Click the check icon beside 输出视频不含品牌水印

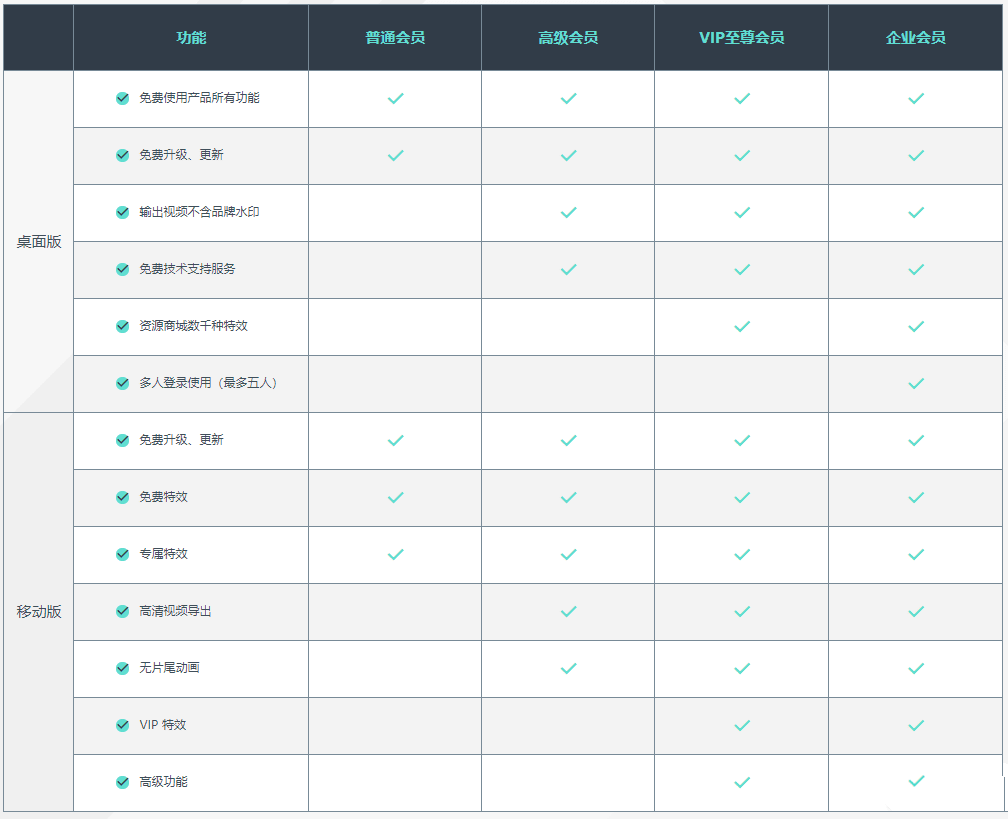[x=123, y=212]
